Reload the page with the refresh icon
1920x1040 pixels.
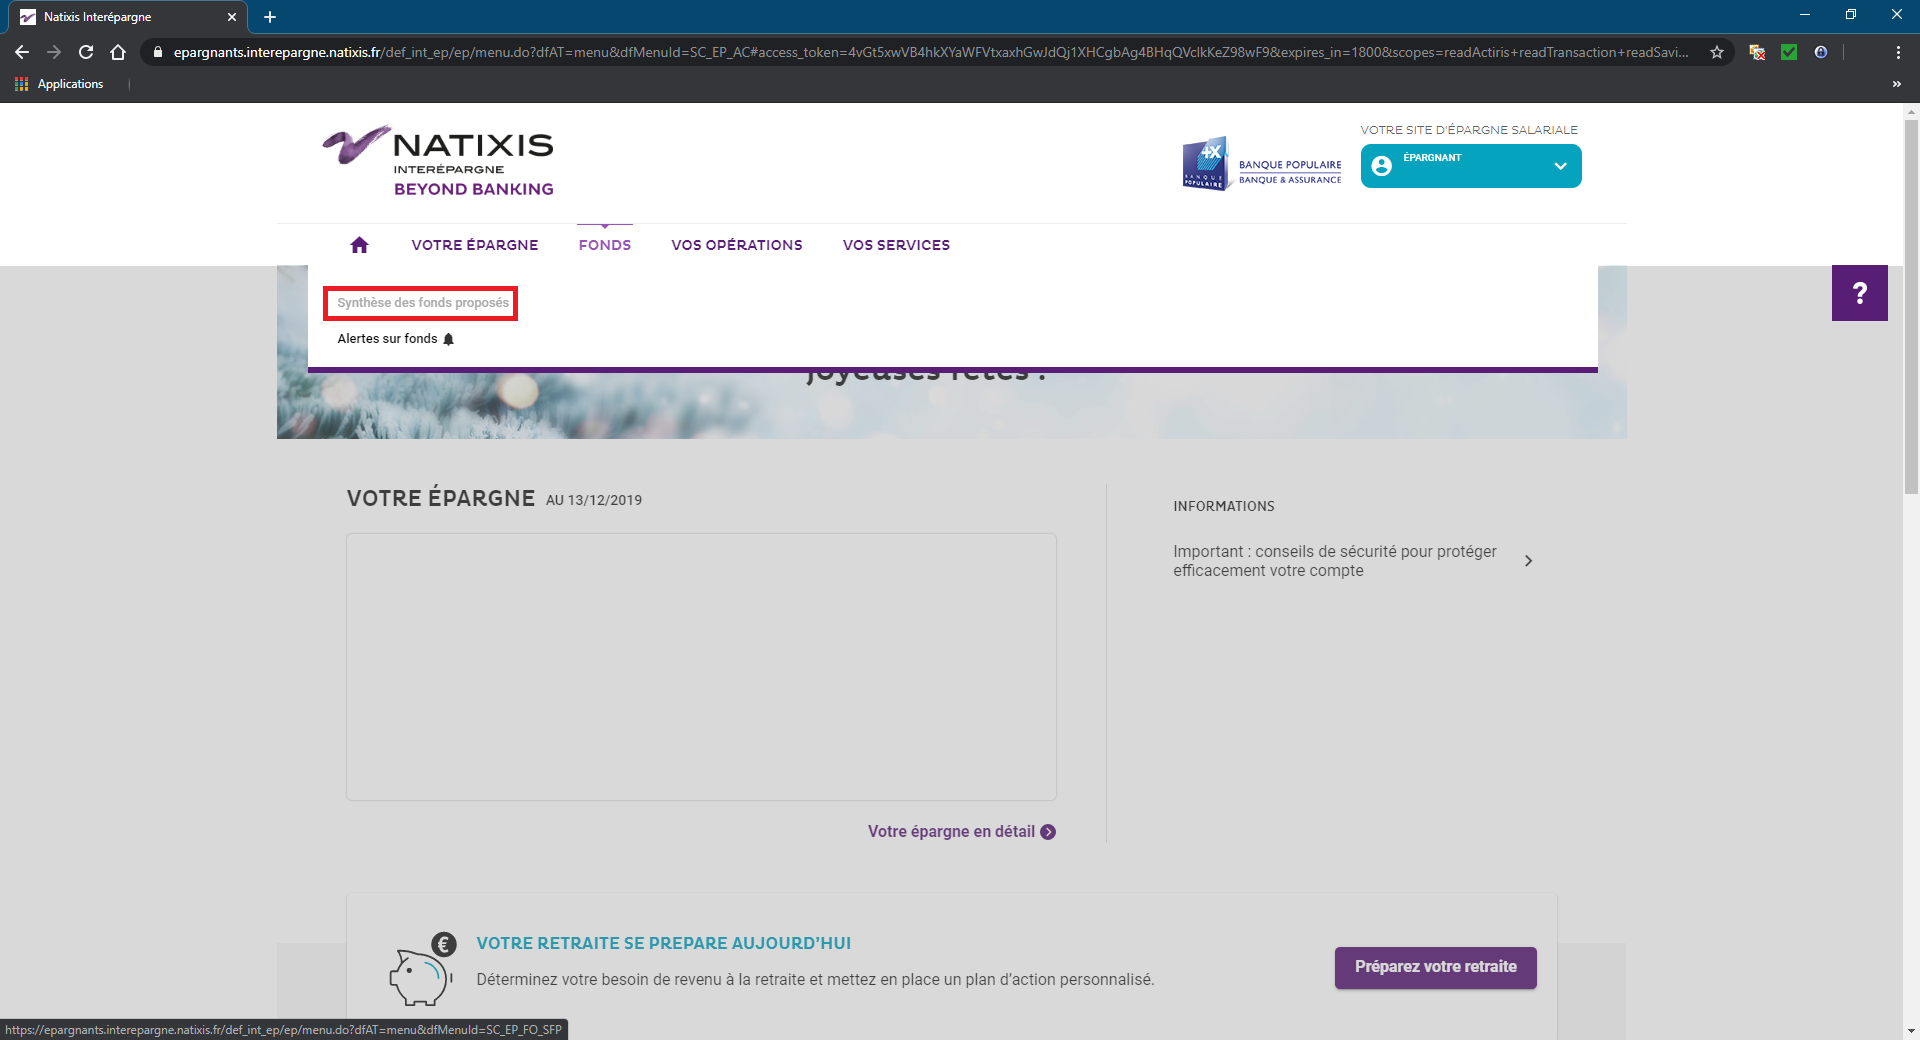(x=86, y=52)
